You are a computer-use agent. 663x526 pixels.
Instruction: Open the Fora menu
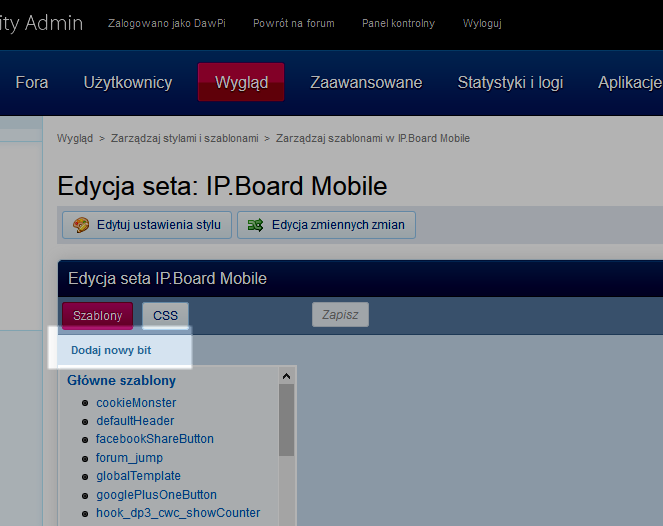[32, 82]
